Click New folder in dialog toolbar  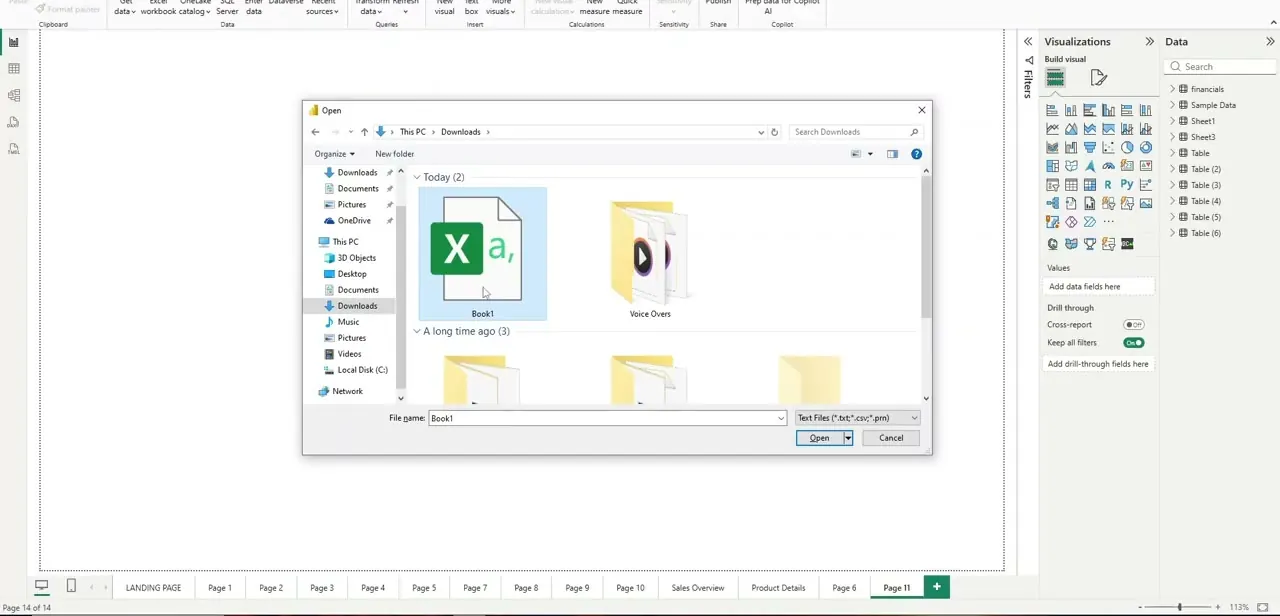394,154
